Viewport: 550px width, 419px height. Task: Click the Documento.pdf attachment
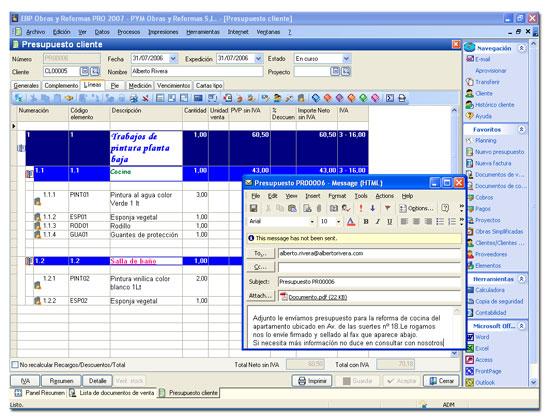tap(317, 297)
